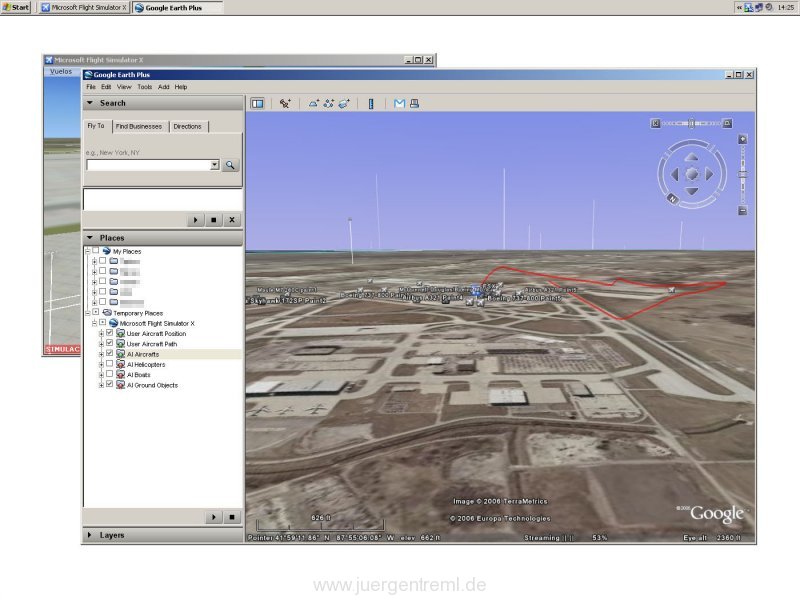Stop the search results tour
The width and height of the screenshot is (800, 600).
point(213,220)
